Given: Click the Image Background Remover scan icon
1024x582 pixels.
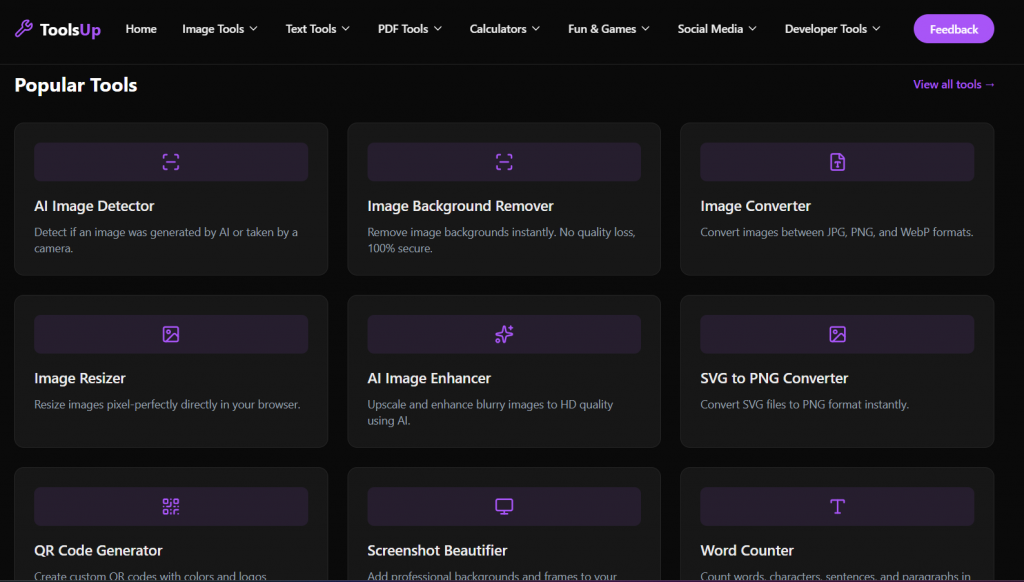Looking at the screenshot, I should click(504, 162).
